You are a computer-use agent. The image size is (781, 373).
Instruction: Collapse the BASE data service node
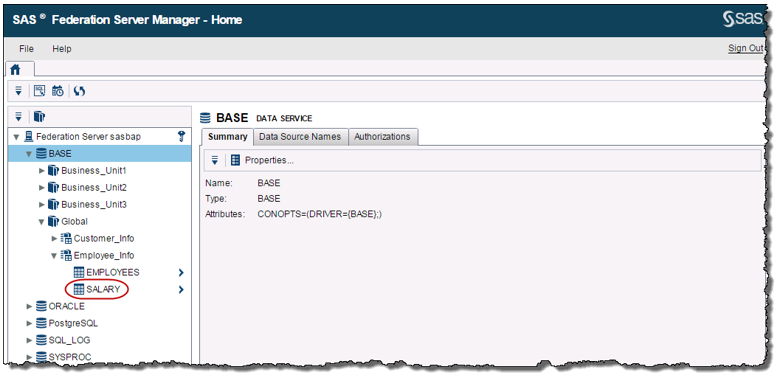tap(29, 154)
